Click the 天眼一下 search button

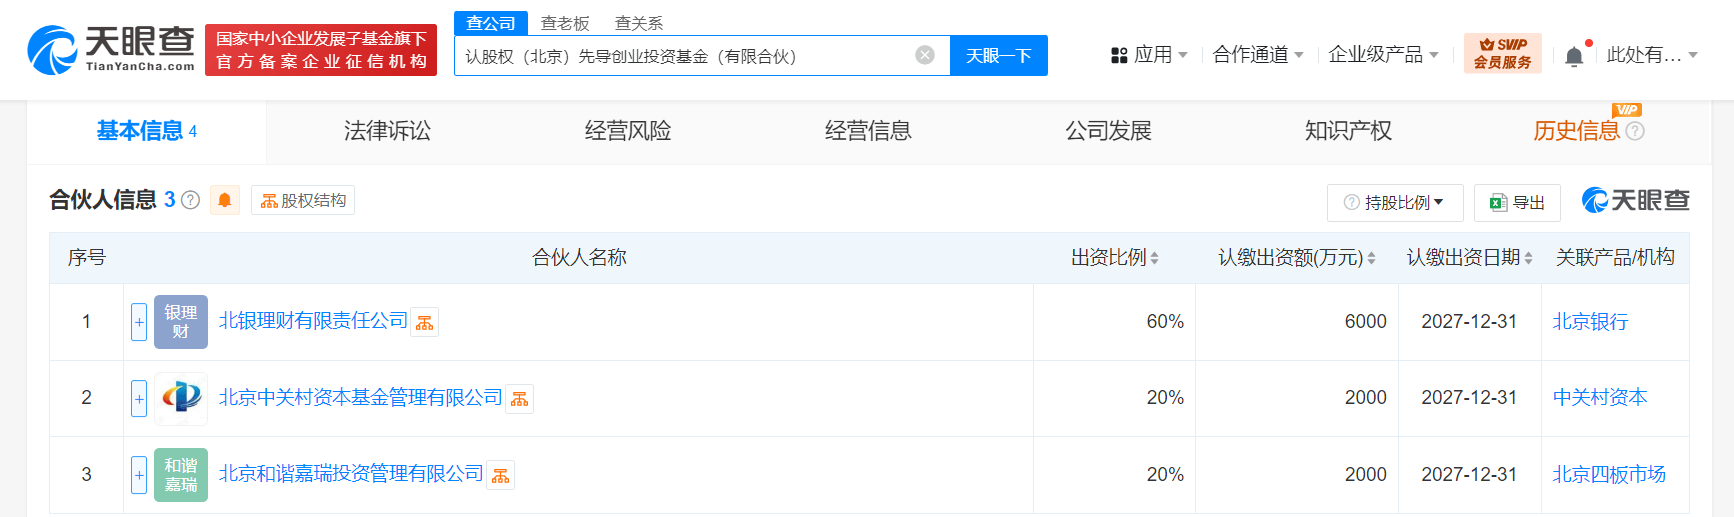[x=999, y=55]
